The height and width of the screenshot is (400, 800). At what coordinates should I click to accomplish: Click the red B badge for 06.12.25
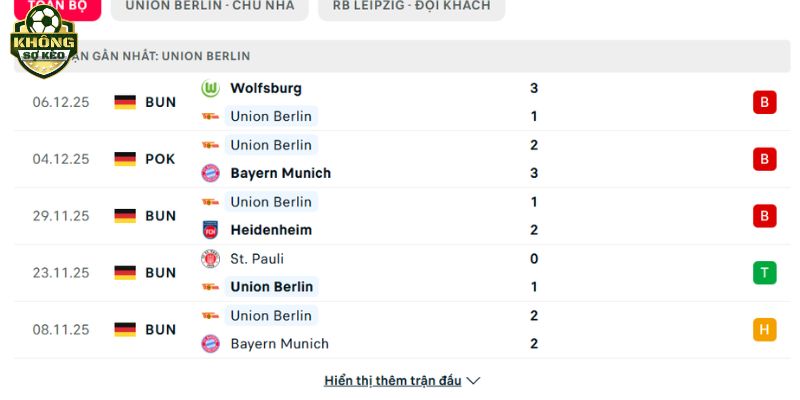(x=765, y=102)
